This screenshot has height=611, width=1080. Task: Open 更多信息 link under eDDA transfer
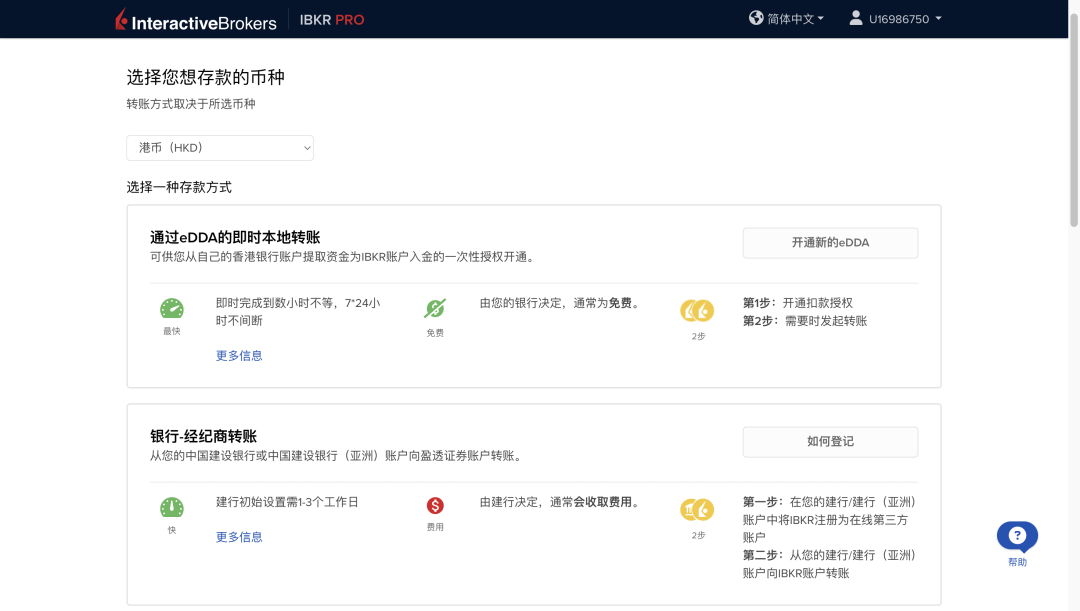239,355
